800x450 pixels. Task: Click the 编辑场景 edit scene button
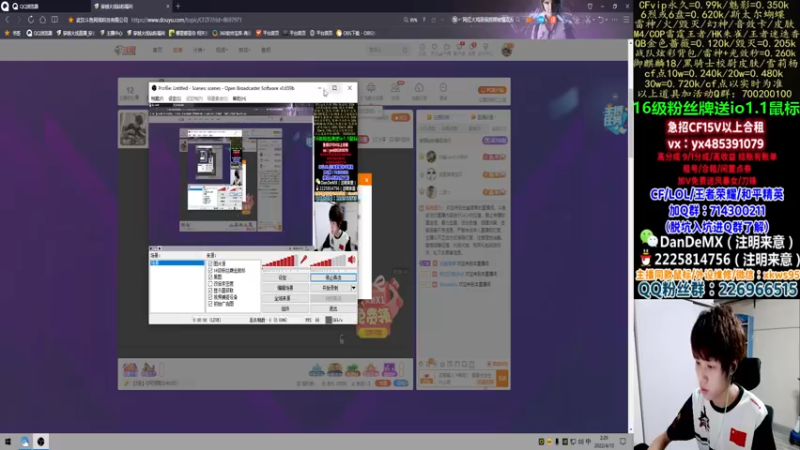pos(285,288)
